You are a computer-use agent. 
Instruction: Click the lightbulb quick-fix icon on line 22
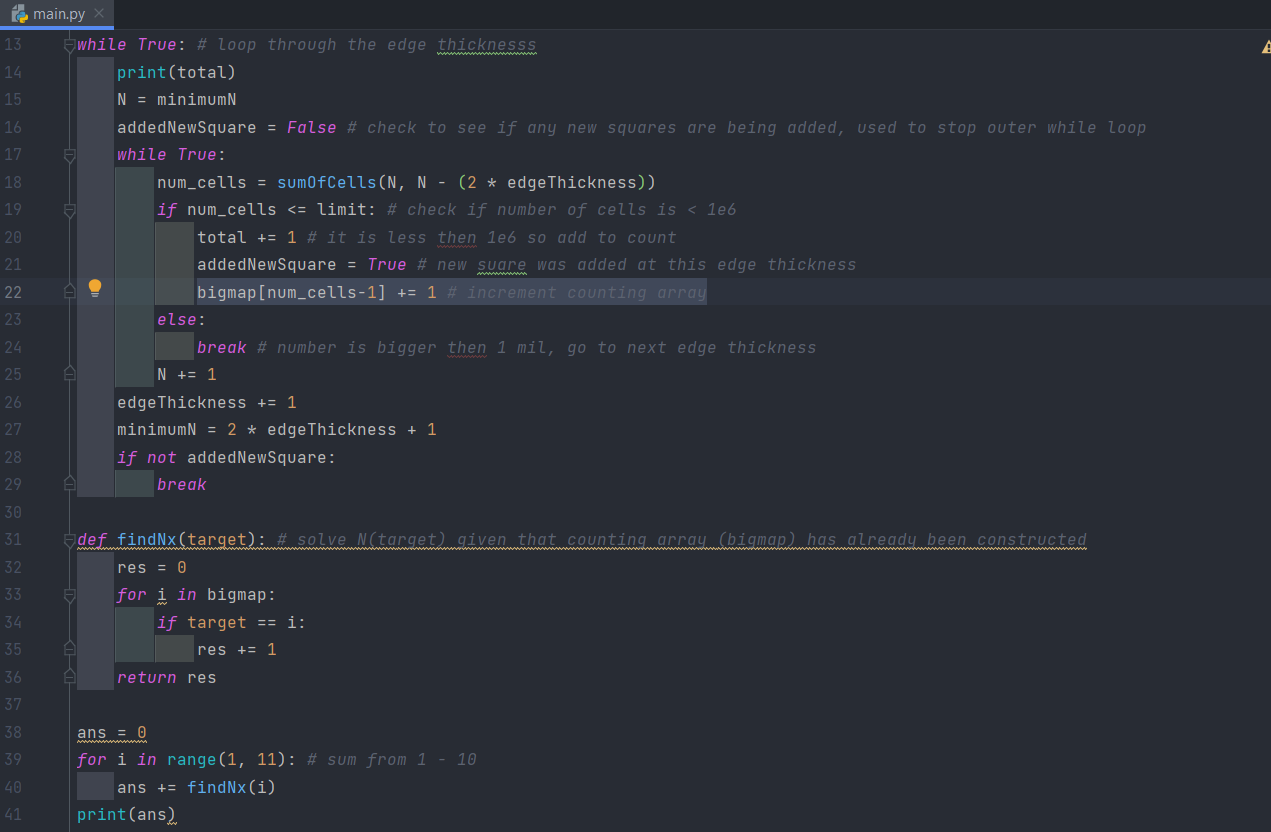95,289
